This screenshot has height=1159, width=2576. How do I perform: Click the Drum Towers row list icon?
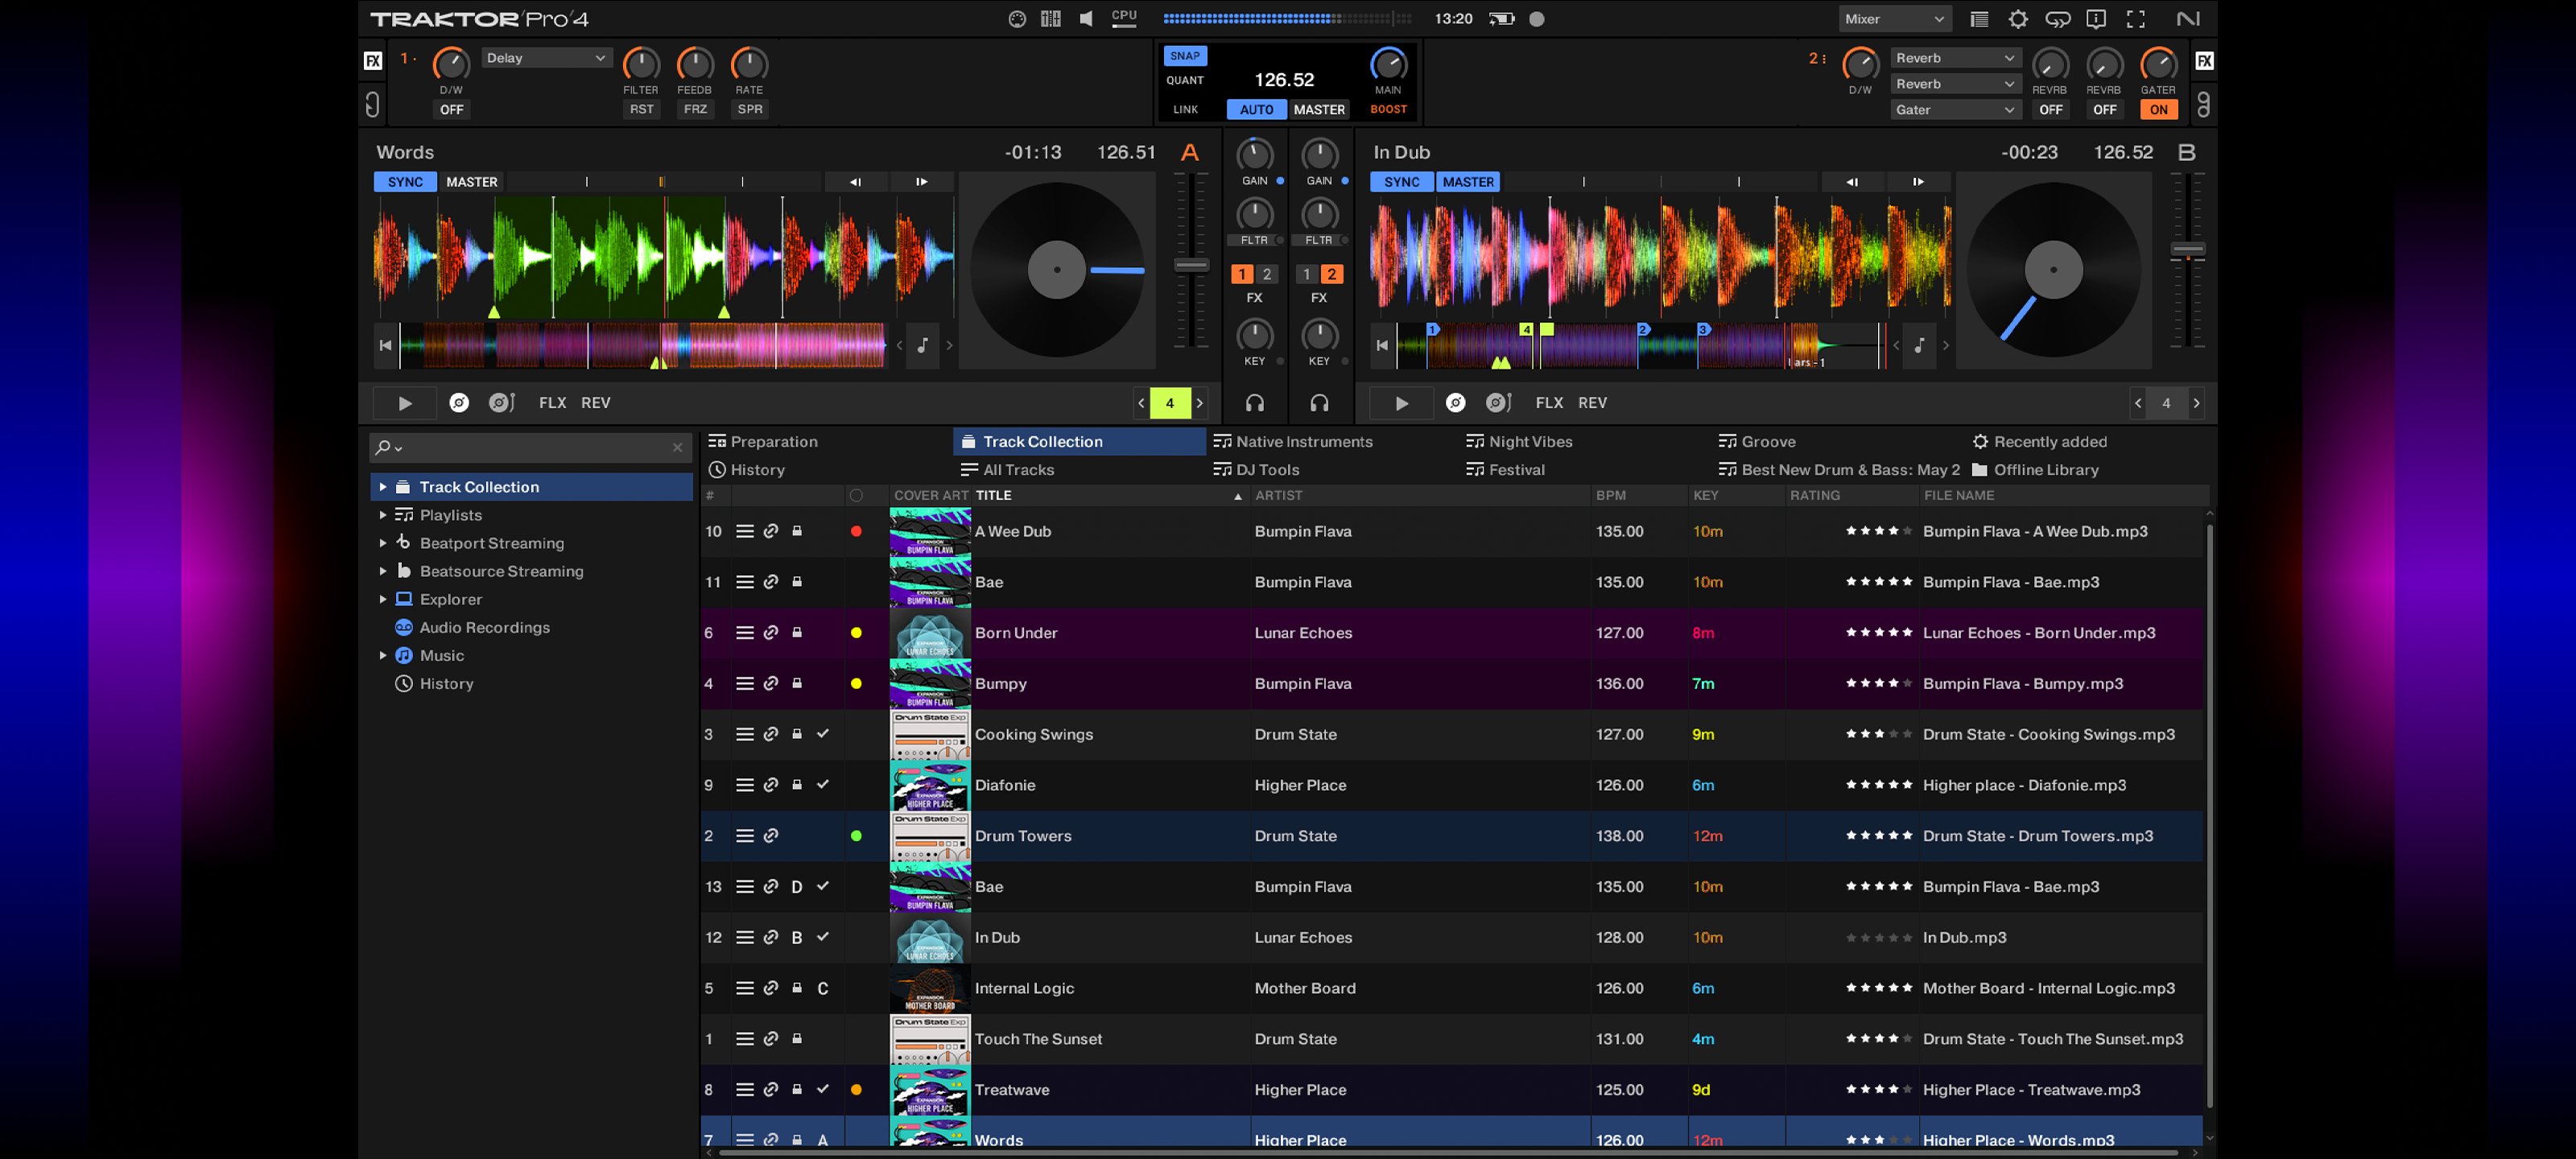[744, 836]
